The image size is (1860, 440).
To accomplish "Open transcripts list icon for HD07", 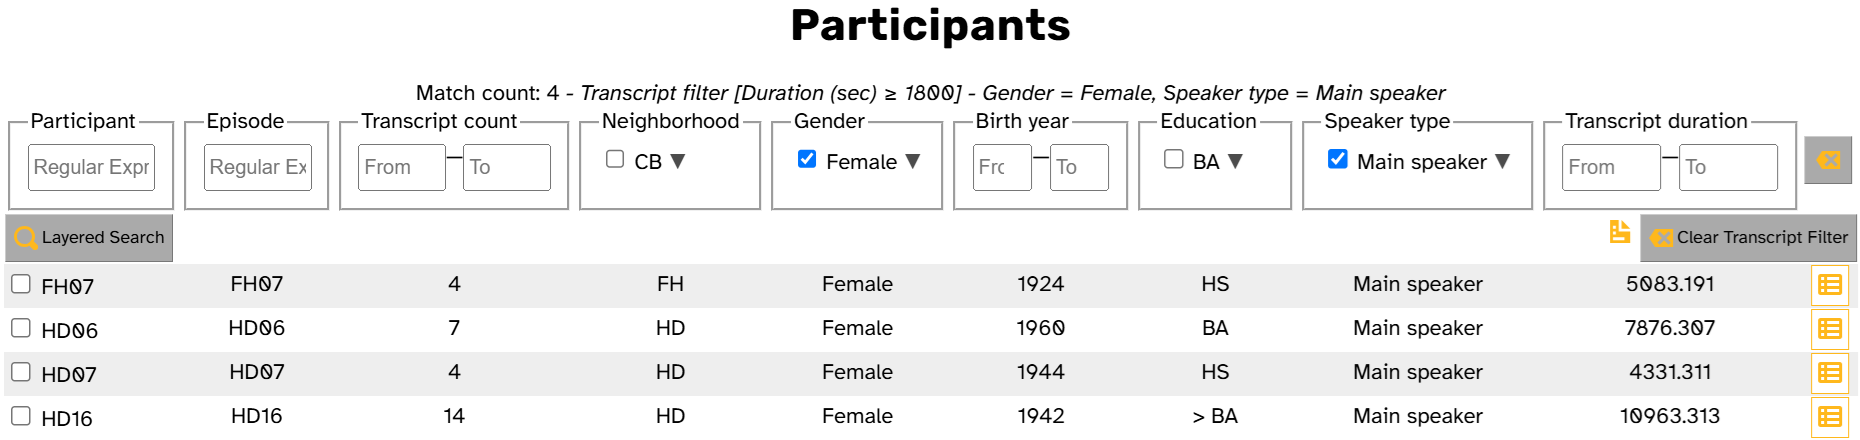I will tap(1830, 373).
